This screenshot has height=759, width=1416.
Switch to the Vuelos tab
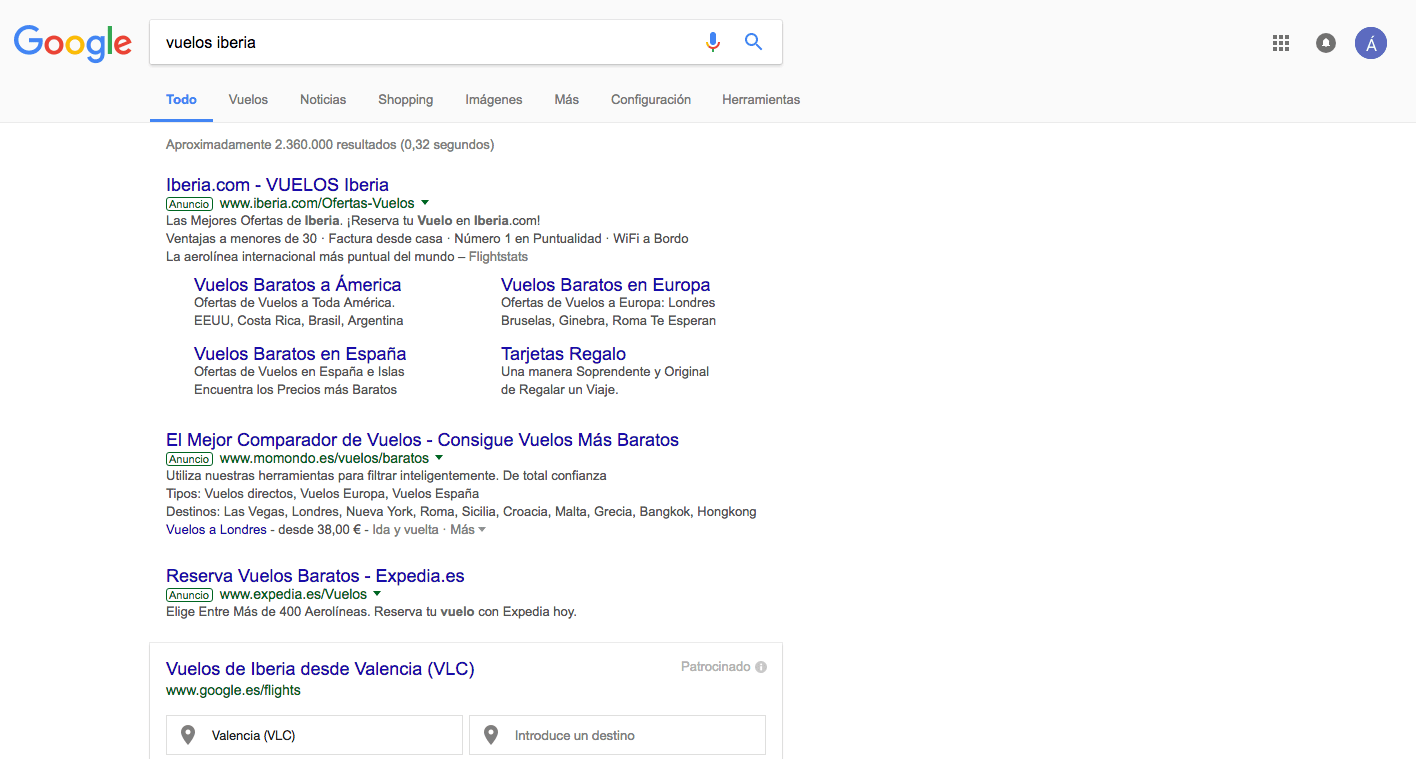(248, 100)
